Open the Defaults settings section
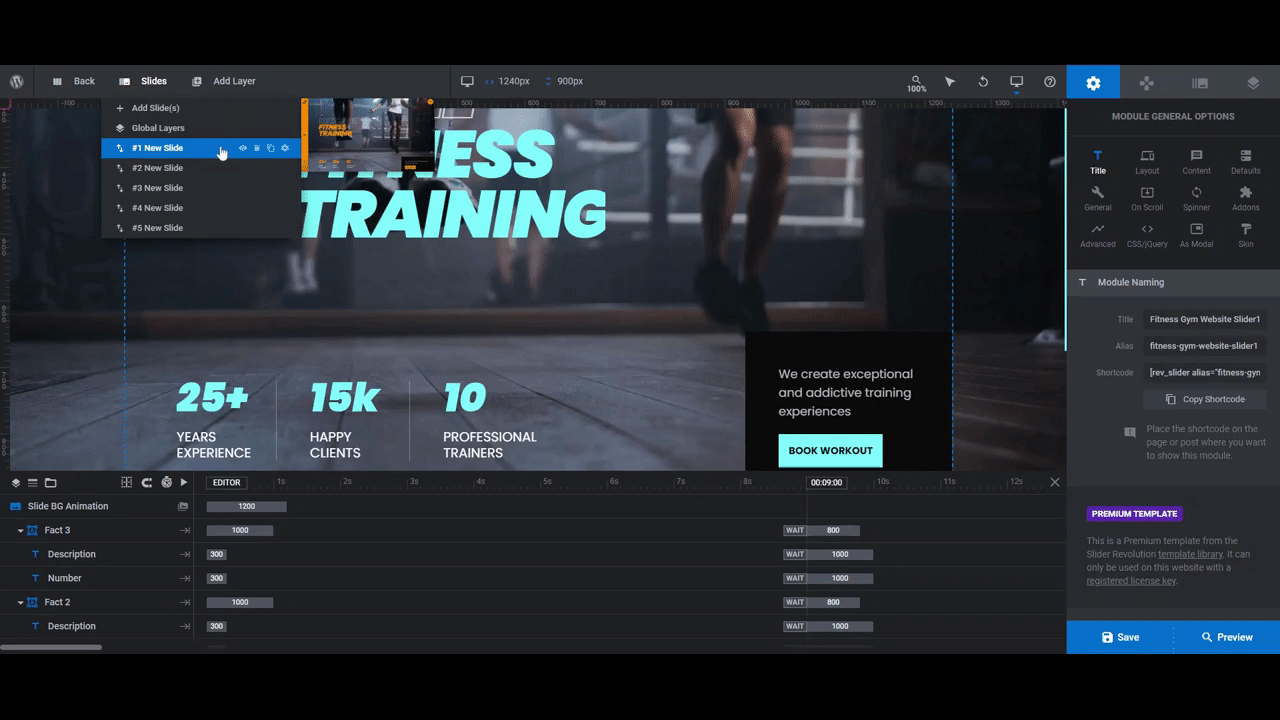The image size is (1280, 720). pyautogui.click(x=1246, y=162)
